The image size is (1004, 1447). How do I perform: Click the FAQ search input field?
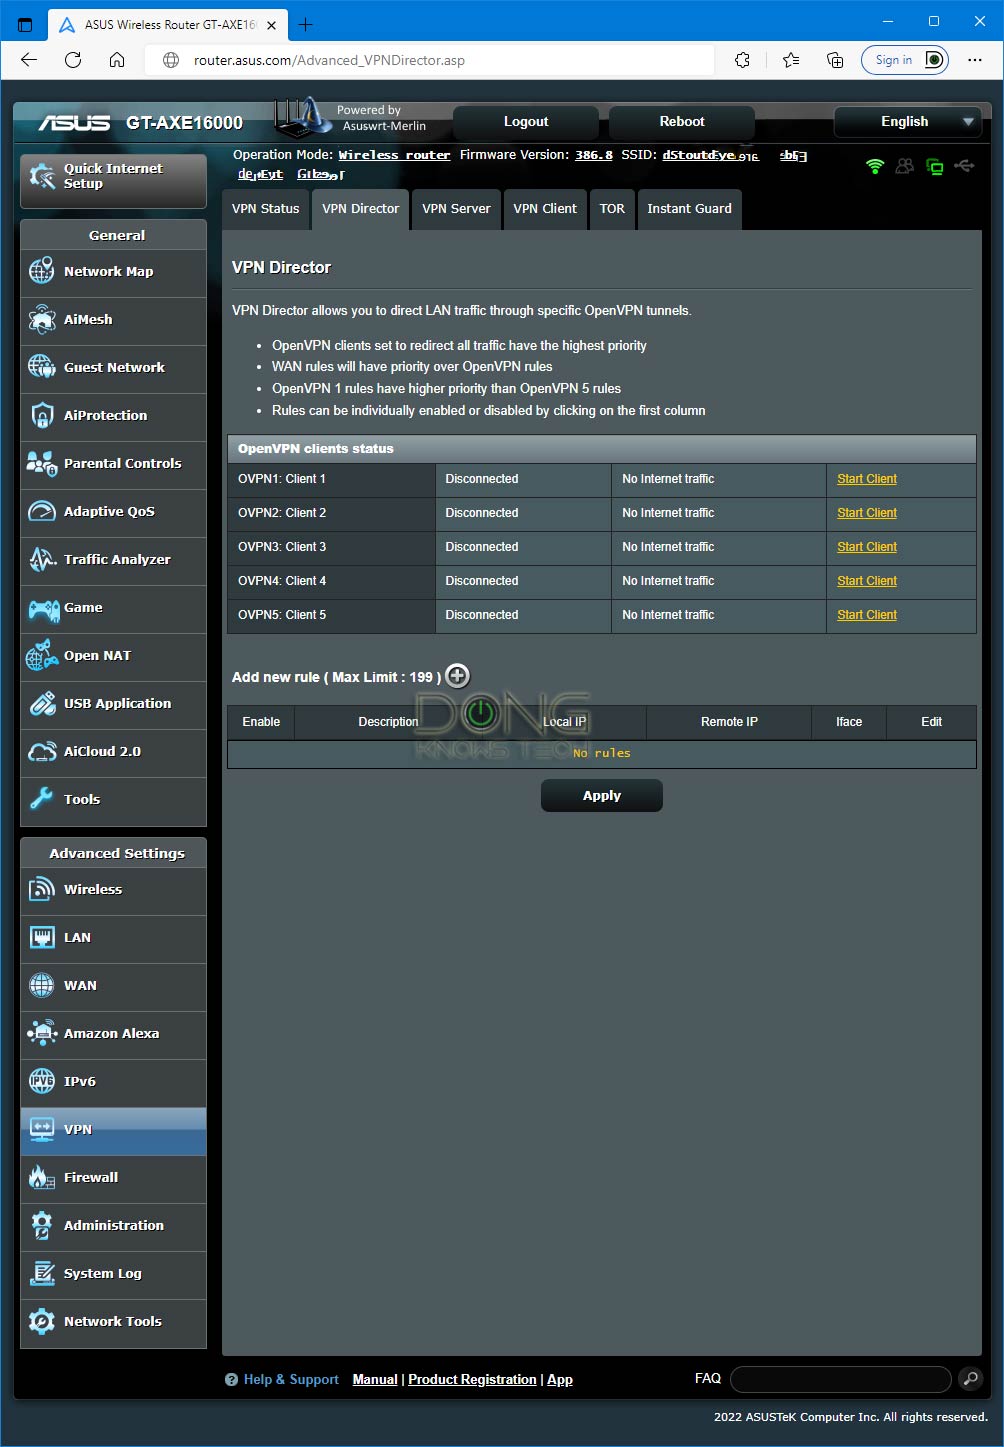click(x=841, y=1379)
